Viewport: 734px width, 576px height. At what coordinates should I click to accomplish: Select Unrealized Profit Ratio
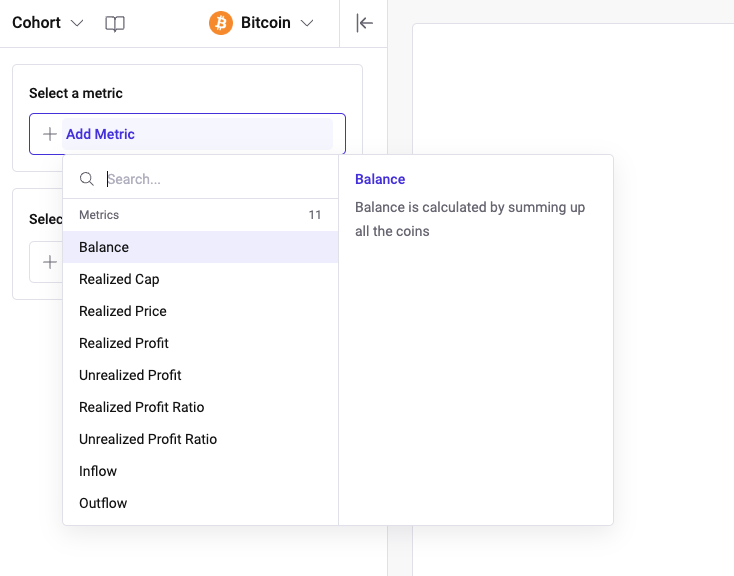148,439
